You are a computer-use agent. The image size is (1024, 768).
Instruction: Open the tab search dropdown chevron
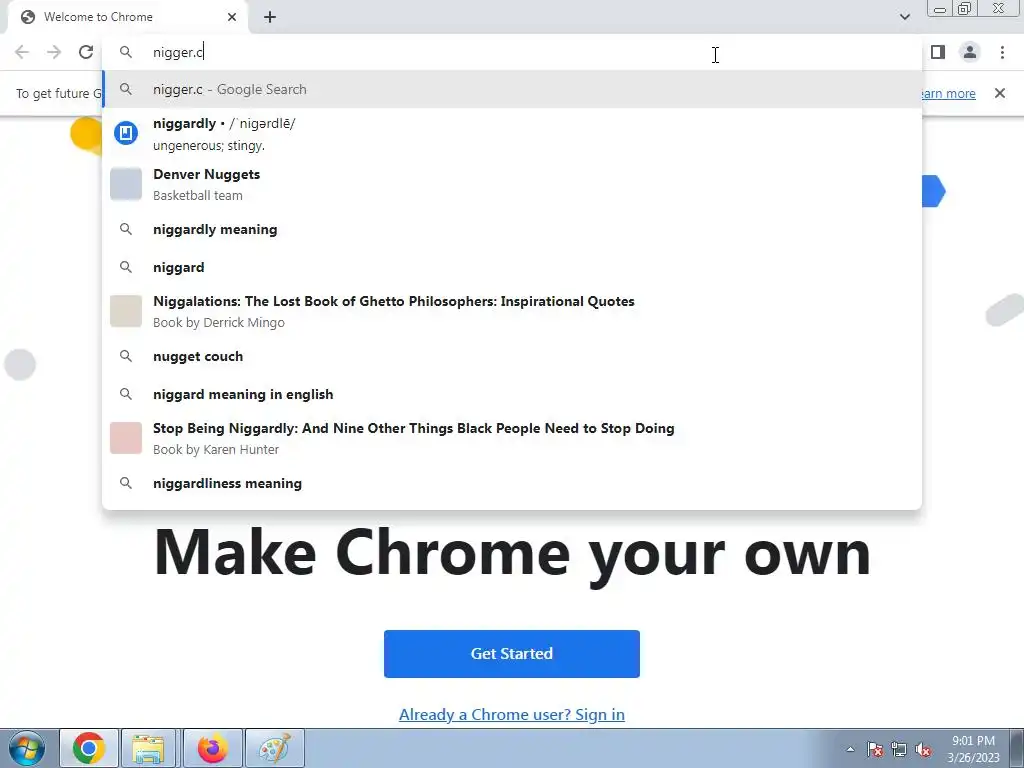[904, 17]
